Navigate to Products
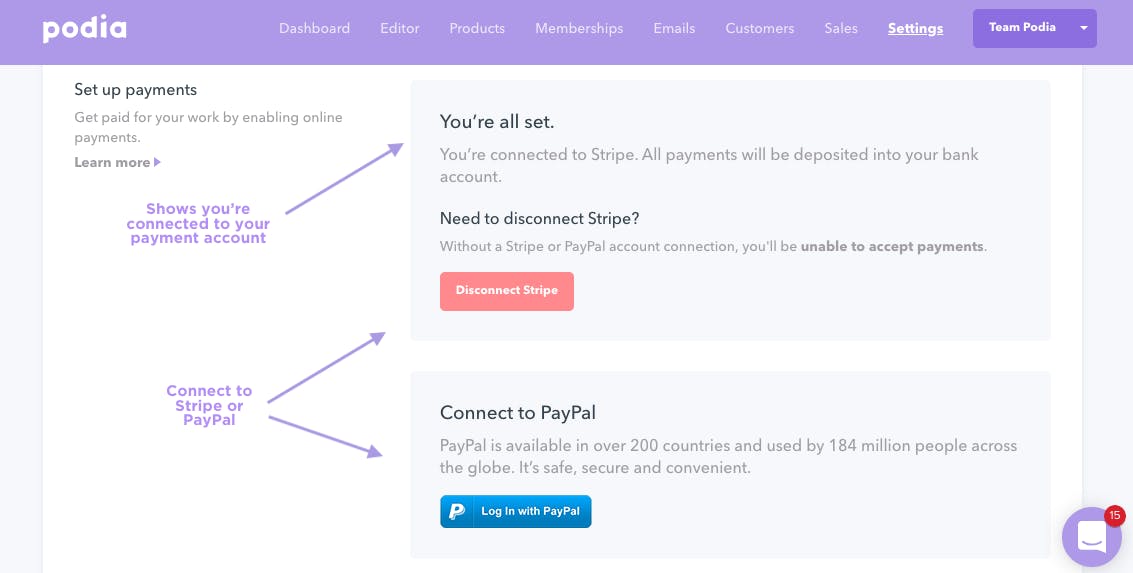The image size is (1133, 573). point(477,28)
